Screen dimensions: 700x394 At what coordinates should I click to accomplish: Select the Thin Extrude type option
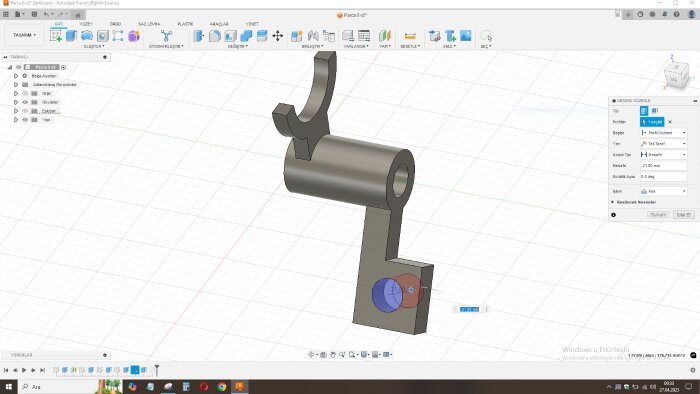click(x=654, y=111)
